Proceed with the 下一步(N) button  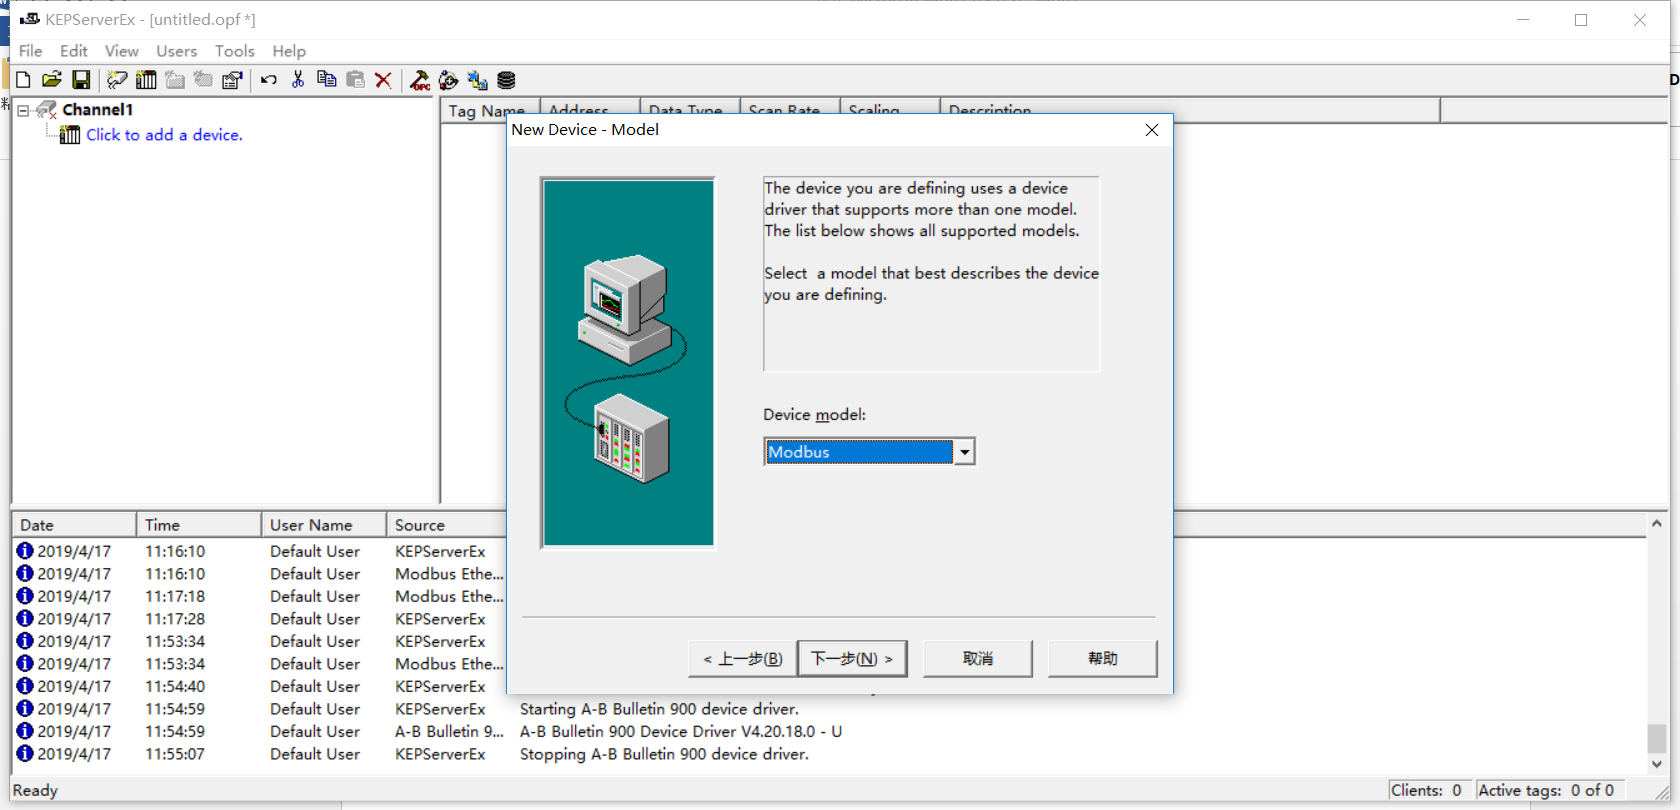click(852, 659)
